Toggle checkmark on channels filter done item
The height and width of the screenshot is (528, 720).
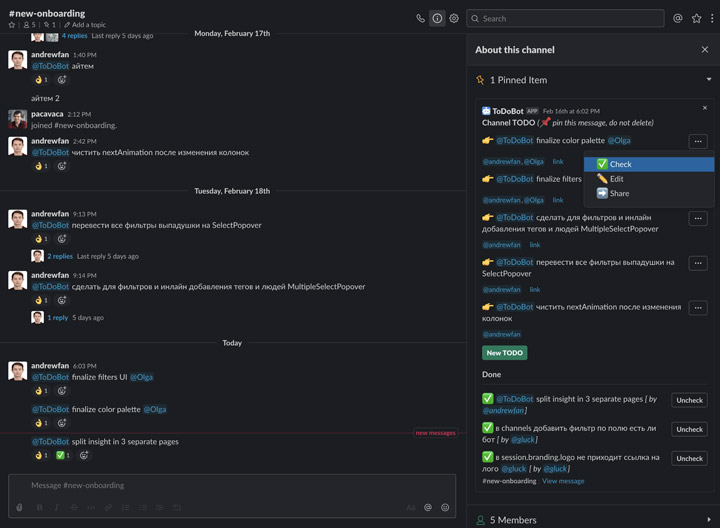point(488,427)
